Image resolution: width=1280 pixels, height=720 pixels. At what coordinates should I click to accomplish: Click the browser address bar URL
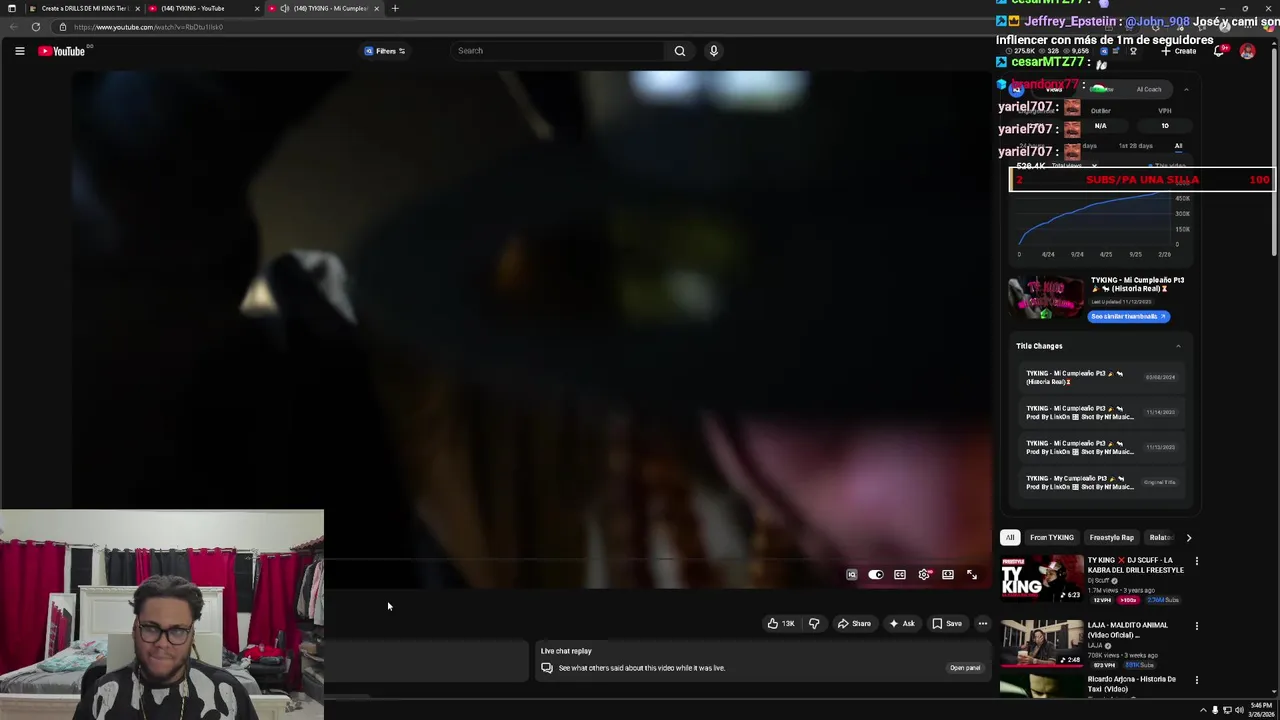tap(148, 27)
